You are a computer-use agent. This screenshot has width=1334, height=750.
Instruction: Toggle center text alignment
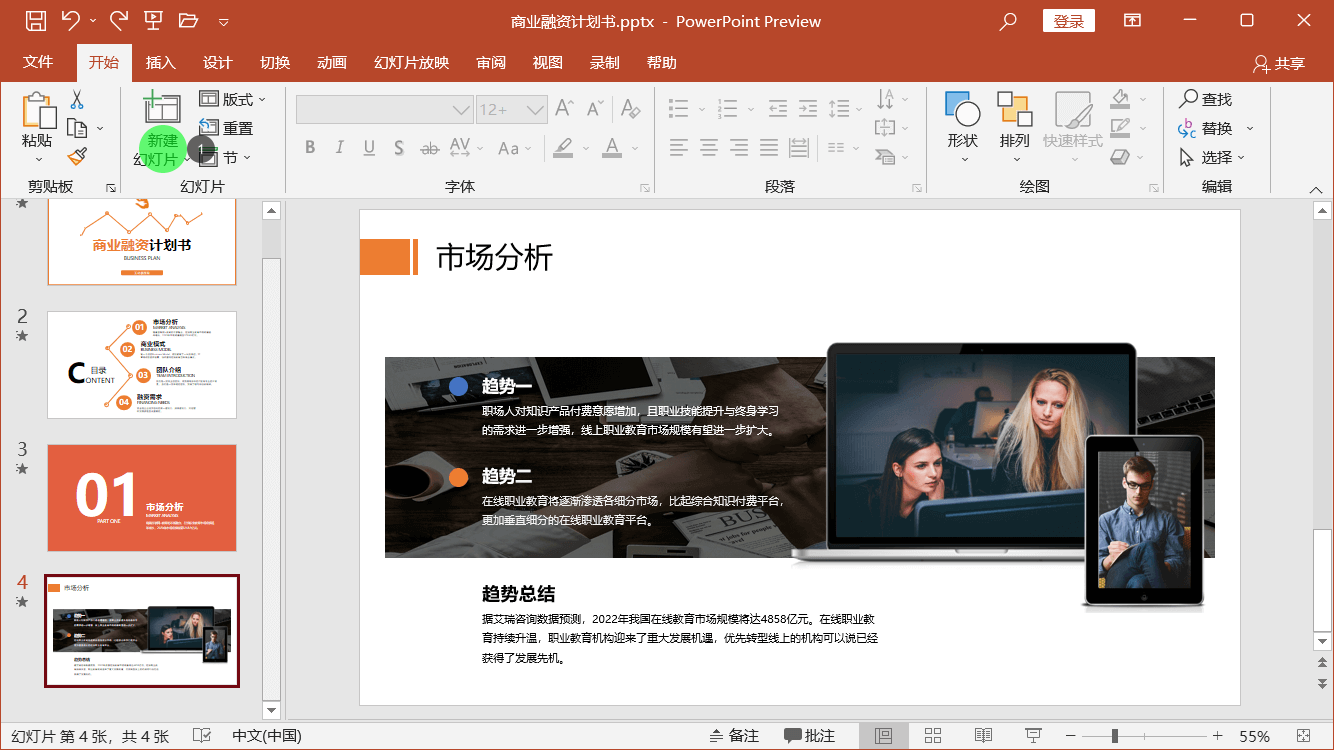(x=709, y=148)
